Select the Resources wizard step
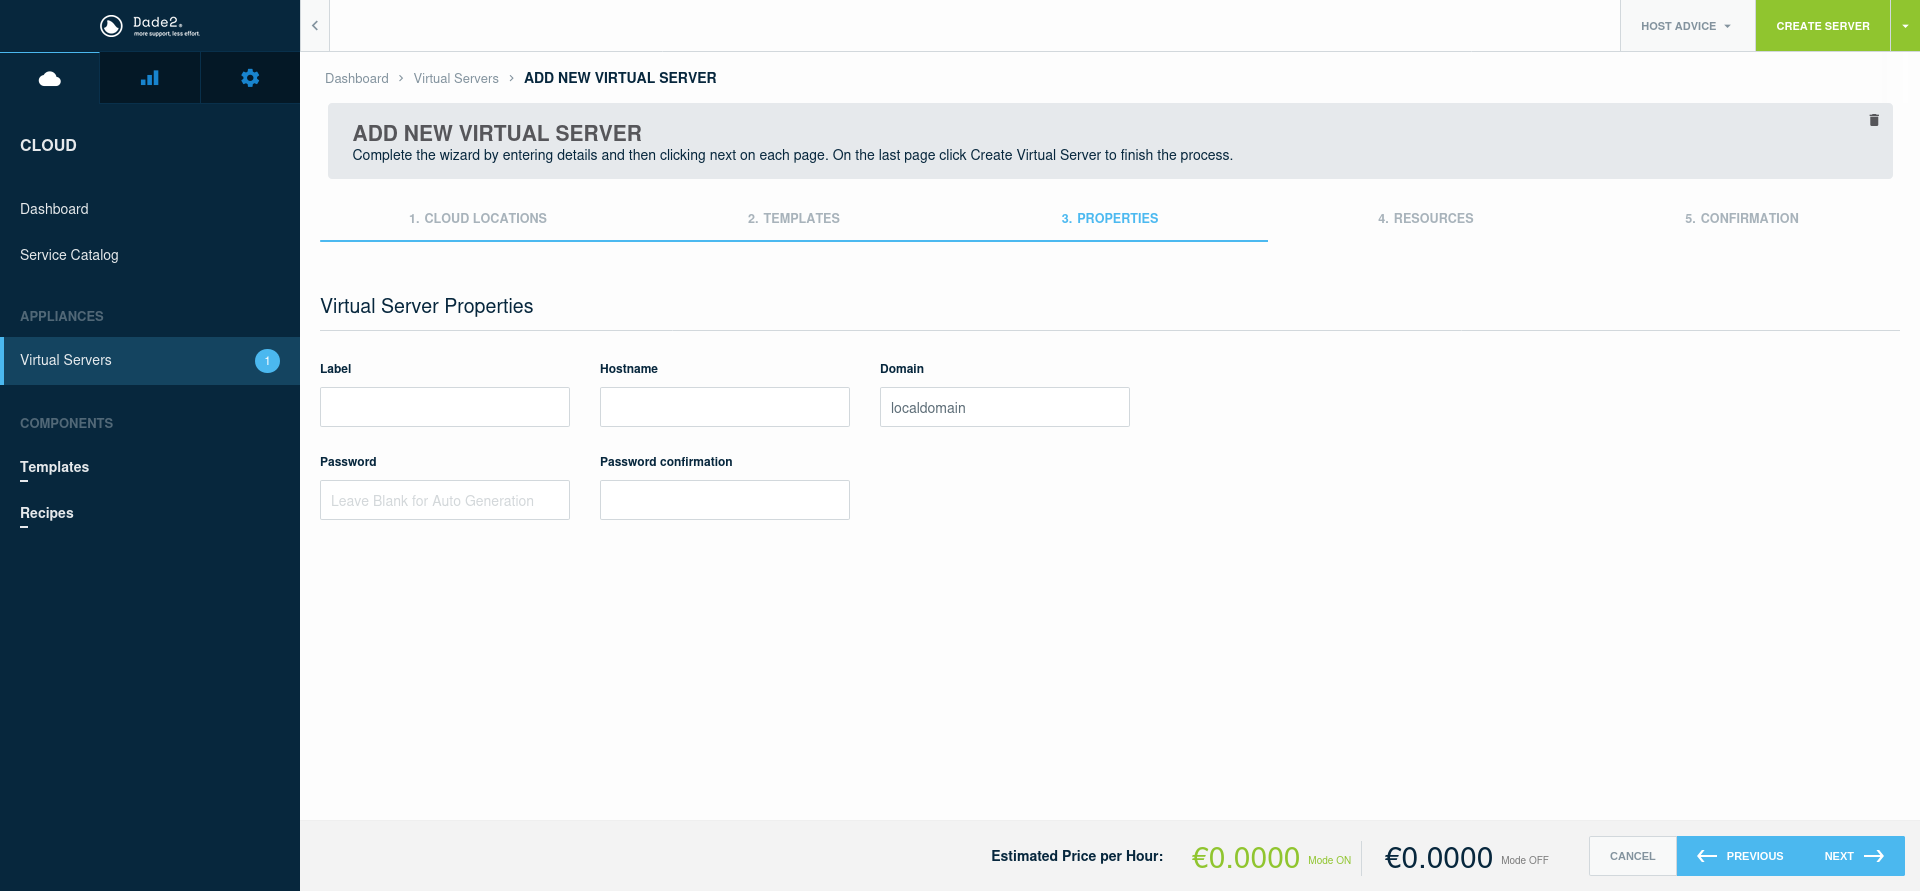 pos(1426,218)
